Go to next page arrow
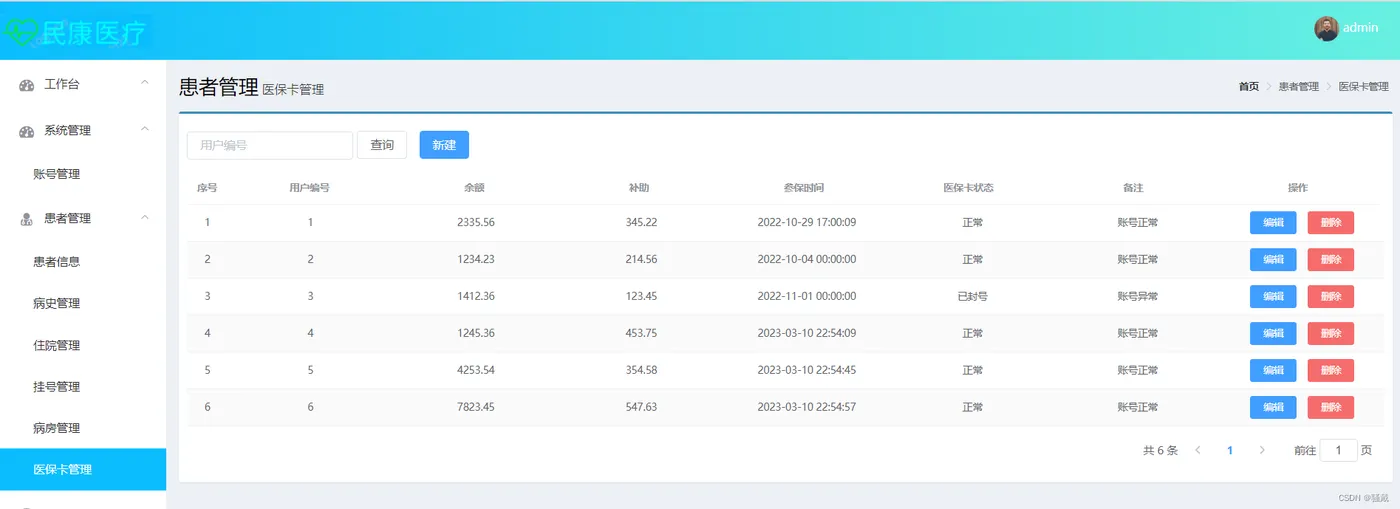The height and width of the screenshot is (509, 1400). pos(1262,450)
